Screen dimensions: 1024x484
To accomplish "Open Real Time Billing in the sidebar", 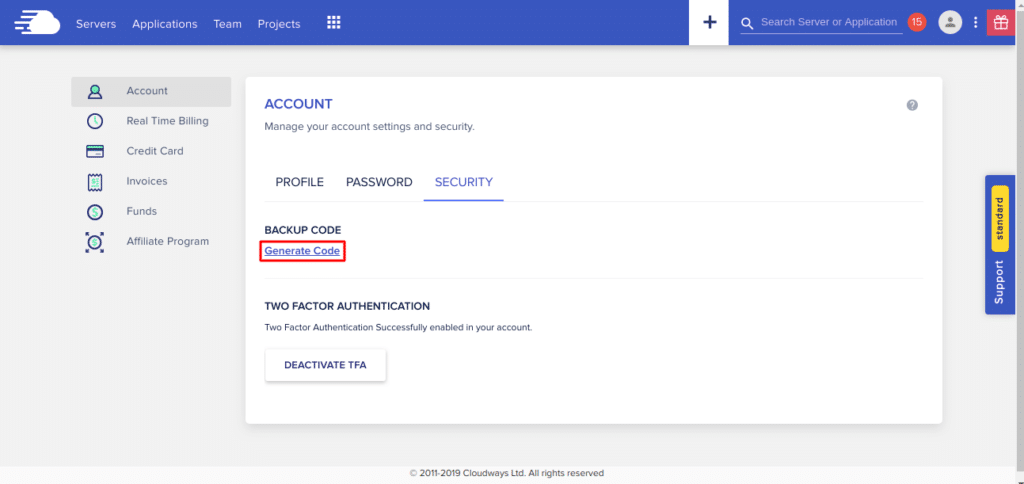I will pyautogui.click(x=167, y=121).
